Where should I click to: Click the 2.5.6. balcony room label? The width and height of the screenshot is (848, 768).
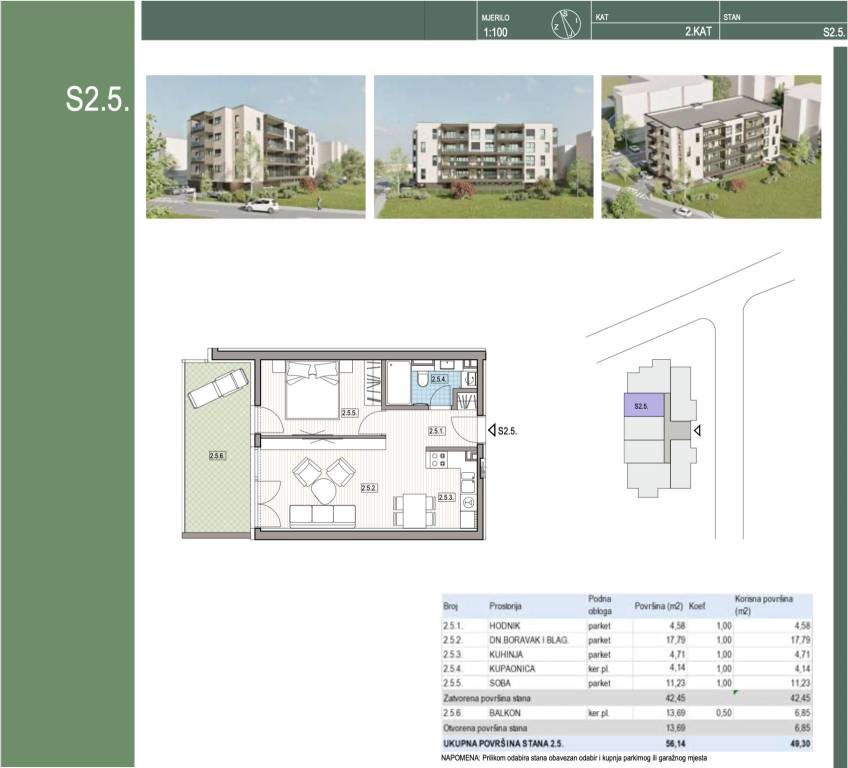coord(217,456)
